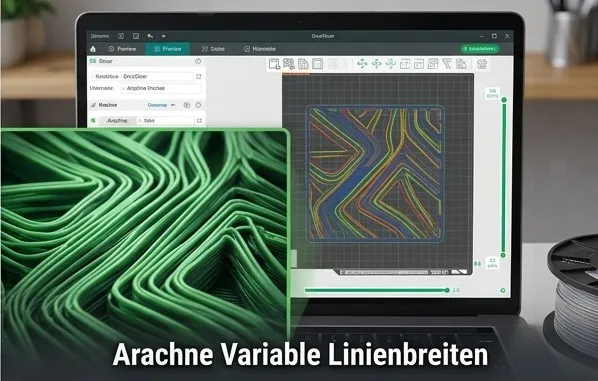Open the menu label at title bar's left
Image resolution: width=598 pixels, height=381 pixels.
coord(100,36)
